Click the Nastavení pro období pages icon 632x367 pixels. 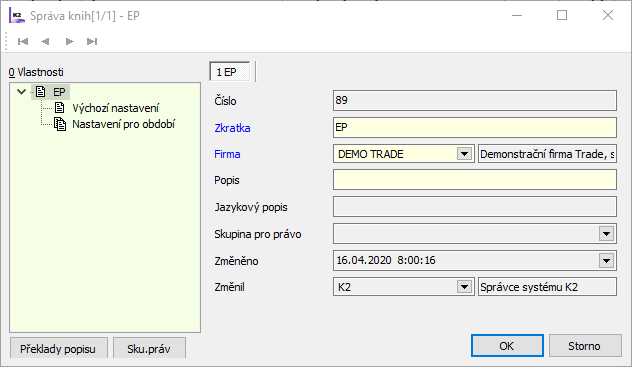60,124
